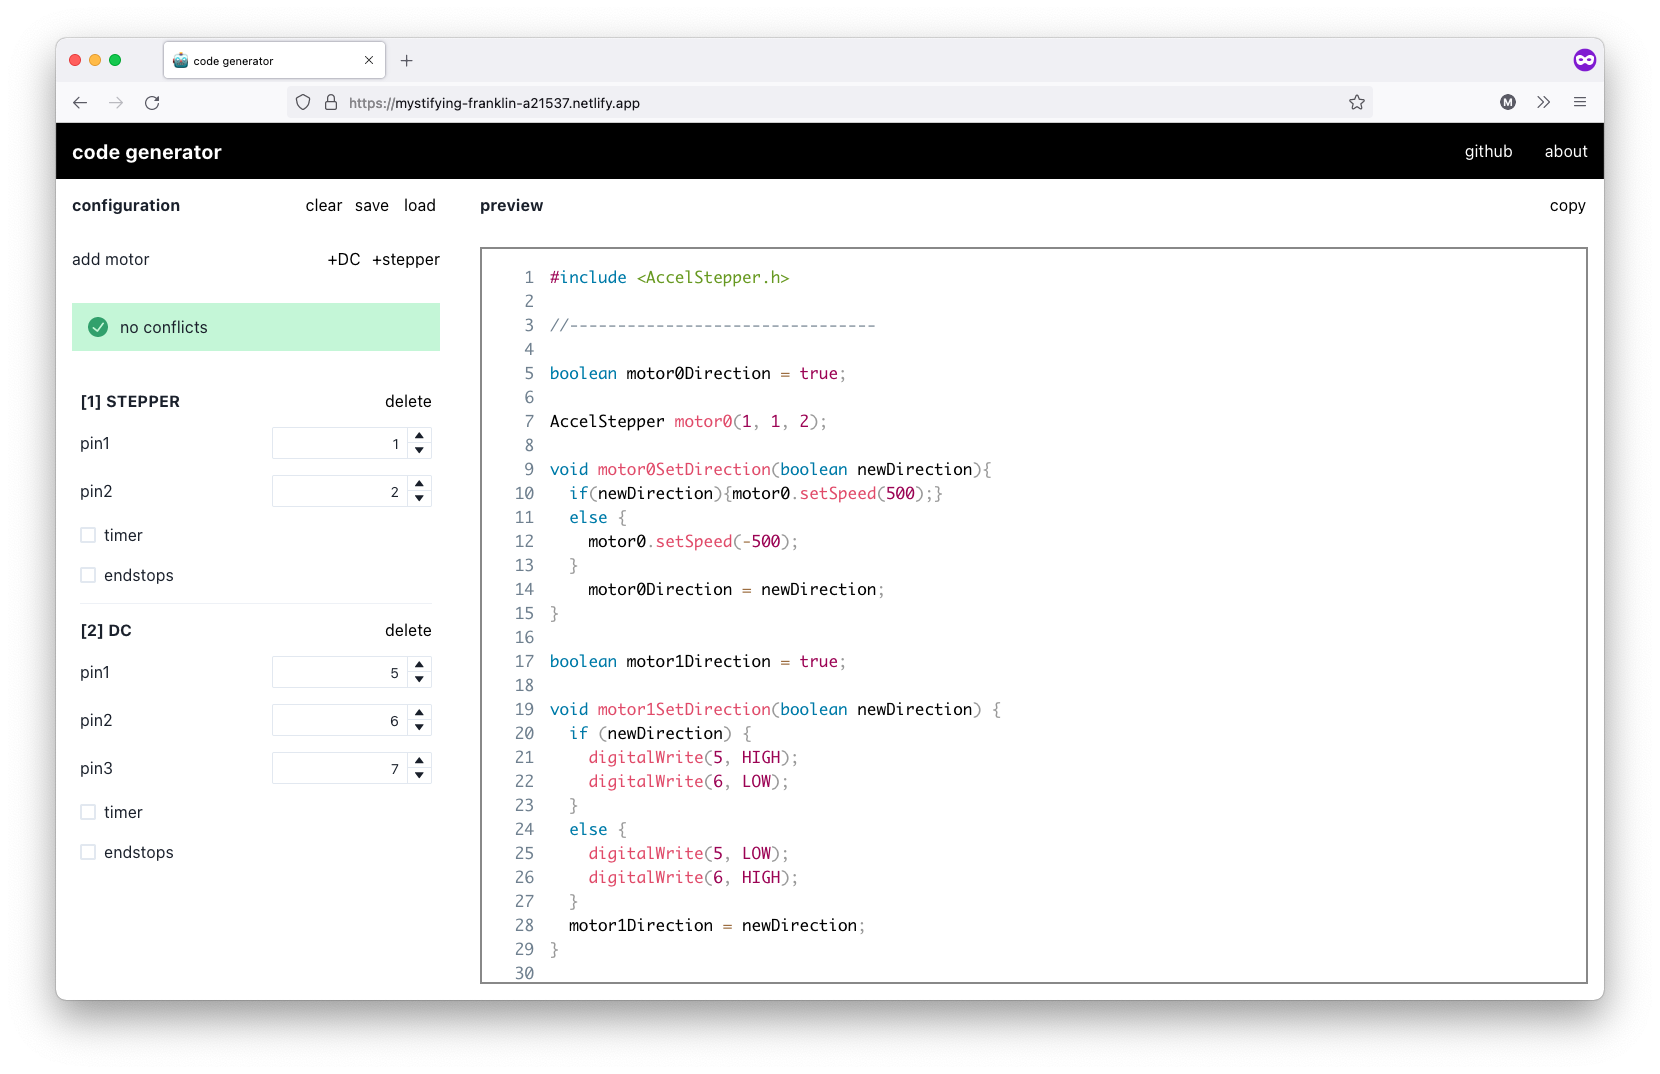Screen dimensions: 1660x1074
Task: Click the STEPPER pin2 input field
Action: 340,491
